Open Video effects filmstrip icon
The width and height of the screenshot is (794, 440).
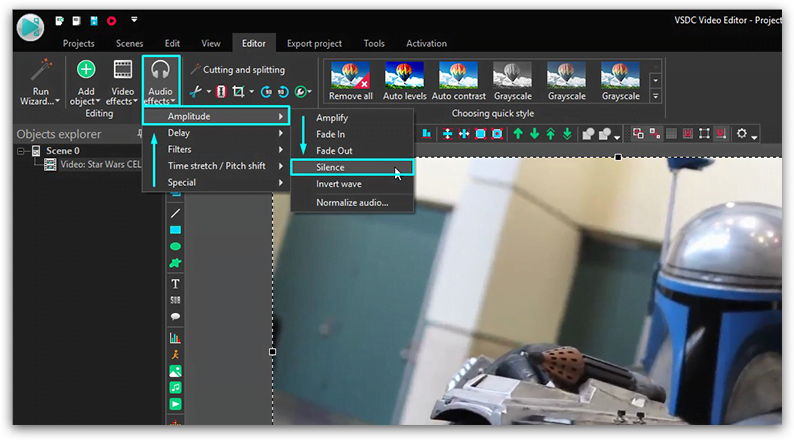(123, 69)
